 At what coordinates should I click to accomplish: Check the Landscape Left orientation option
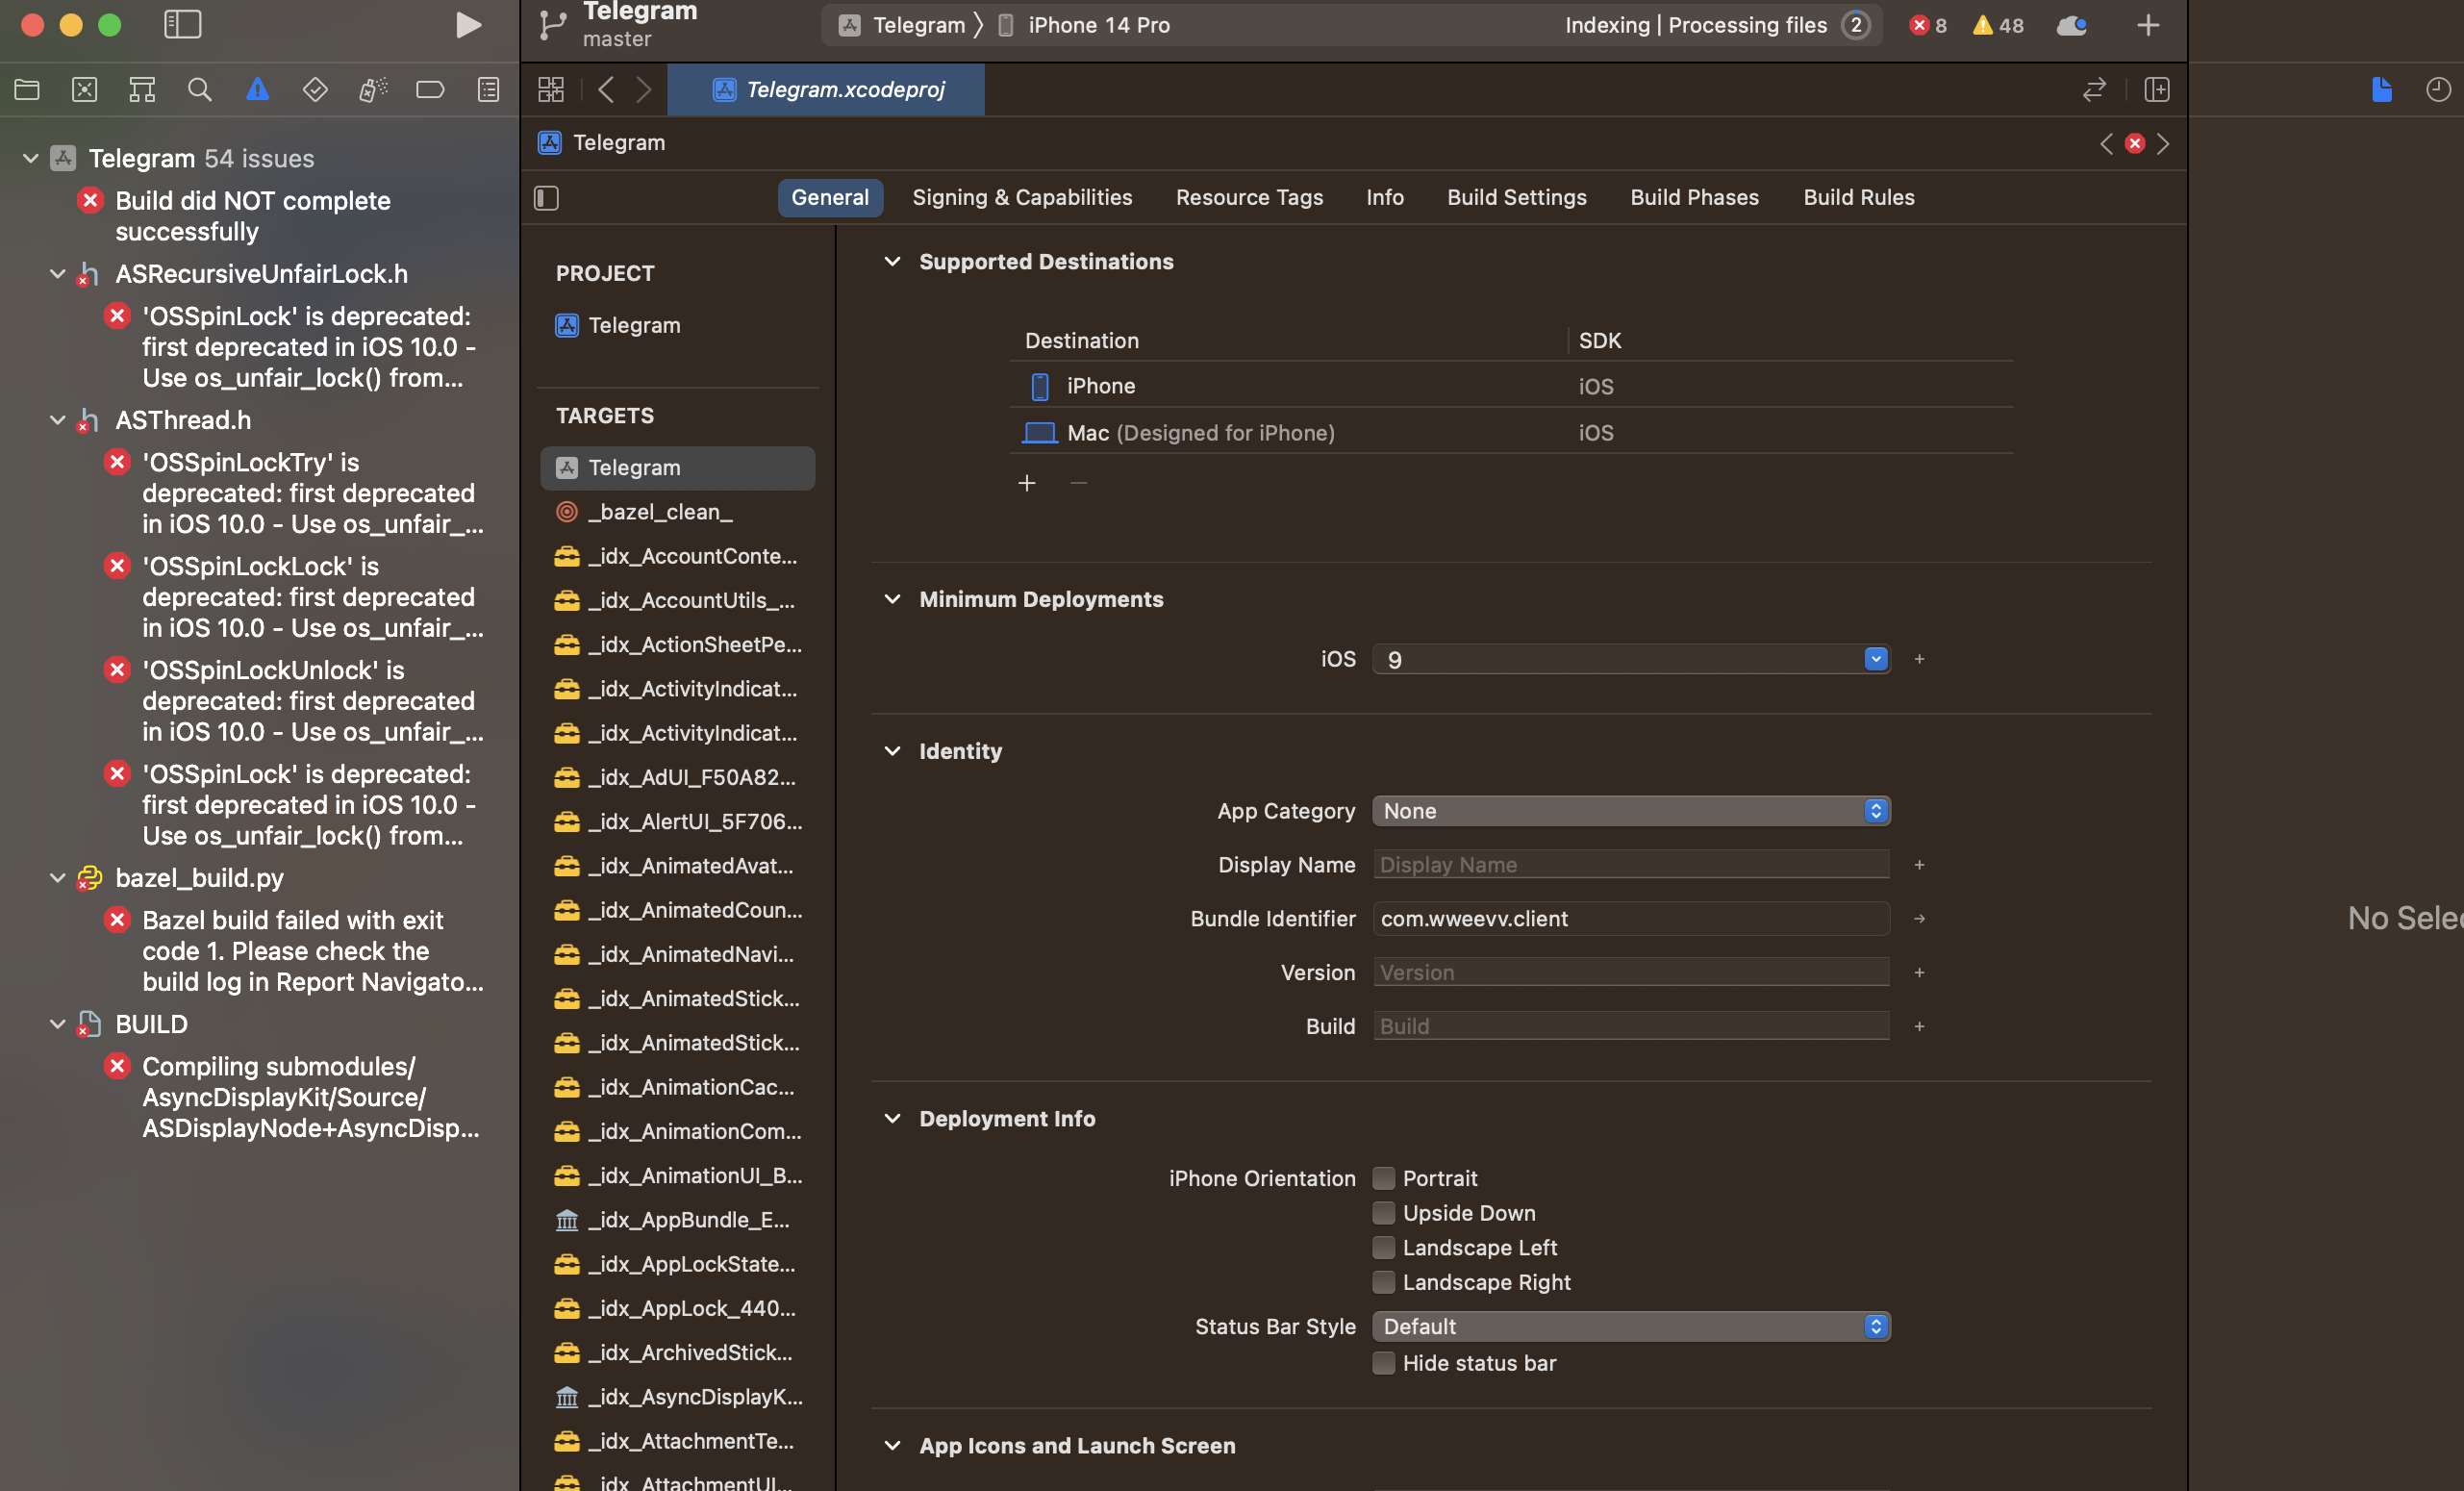(x=1384, y=1247)
